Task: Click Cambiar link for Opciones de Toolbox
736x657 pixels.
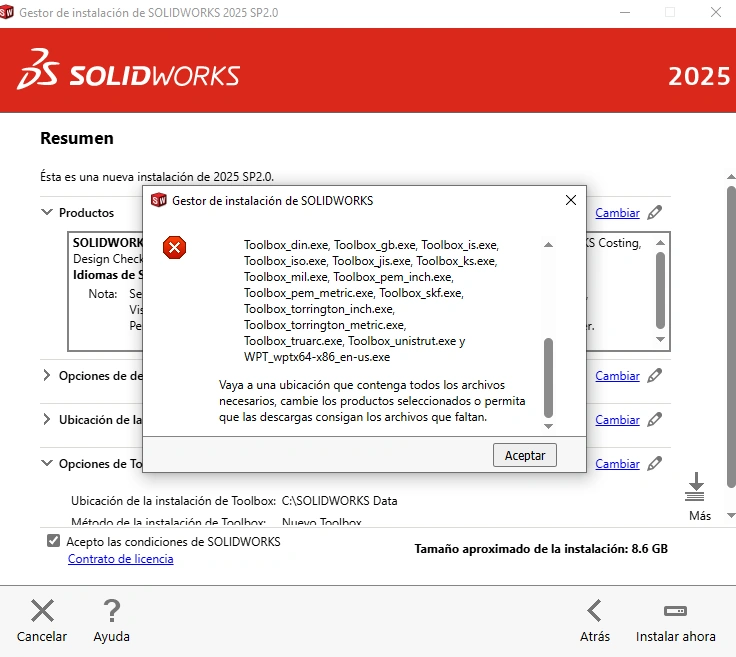Action: click(617, 464)
